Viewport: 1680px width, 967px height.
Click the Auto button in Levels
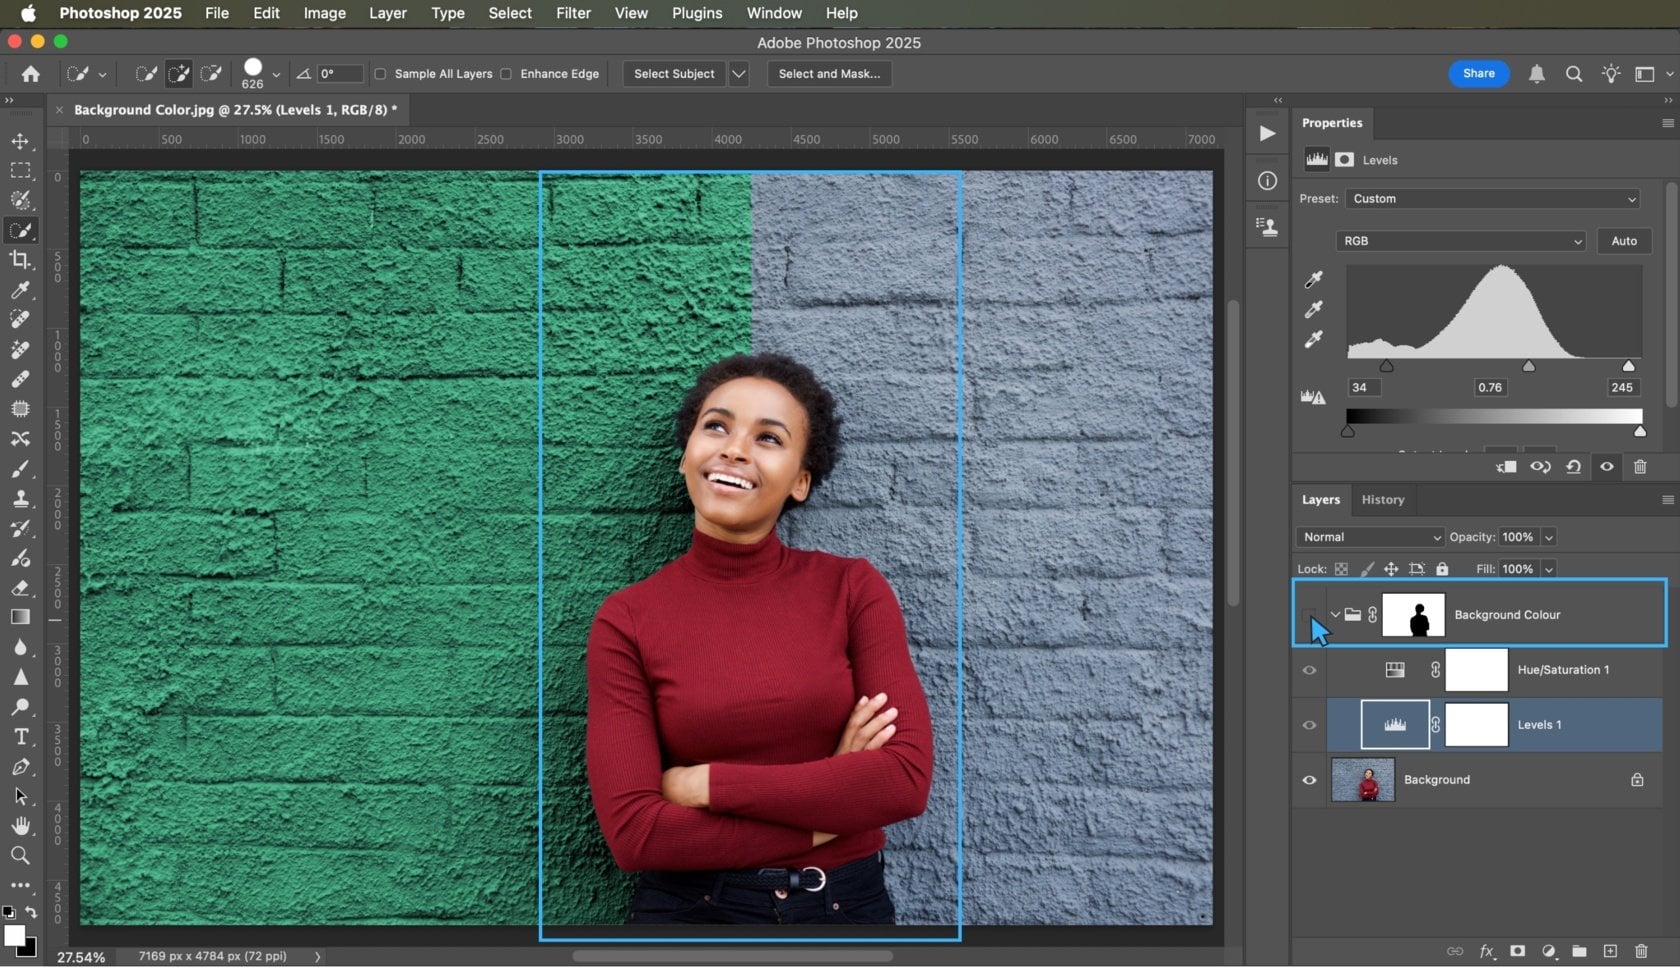(1623, 241)
